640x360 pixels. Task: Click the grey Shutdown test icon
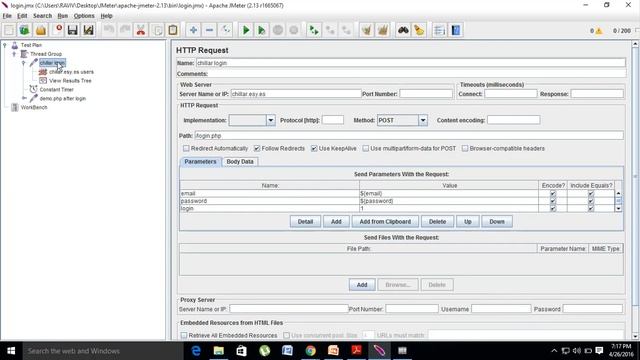[x=293, y=30]
